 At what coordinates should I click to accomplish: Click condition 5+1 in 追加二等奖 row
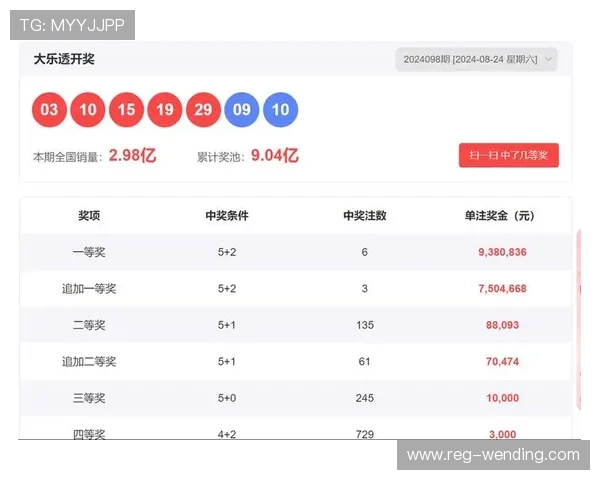[227, 361]
